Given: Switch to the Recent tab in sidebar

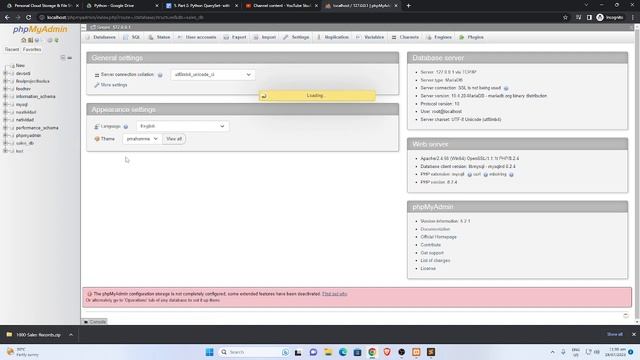Looking at the screenshot, I should pyautogui.click(x=12, y=49).
